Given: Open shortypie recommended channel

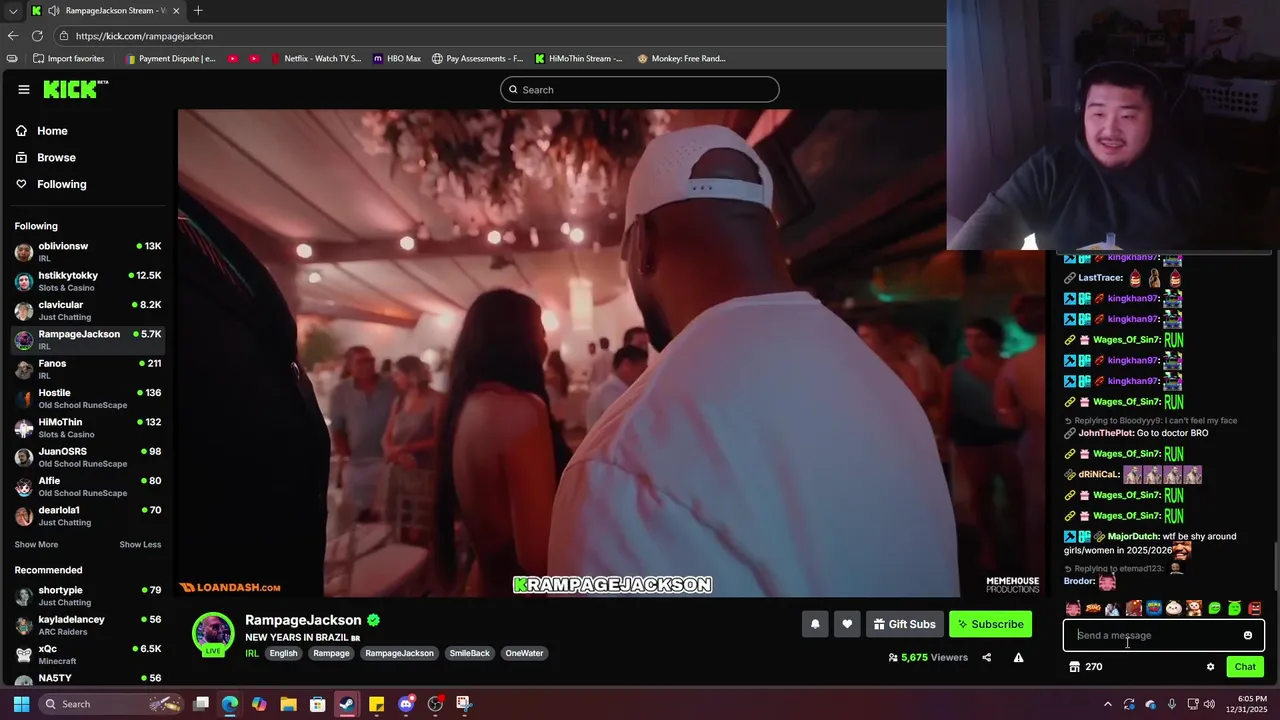Looking at the screenshot, I should click(88, 596).
